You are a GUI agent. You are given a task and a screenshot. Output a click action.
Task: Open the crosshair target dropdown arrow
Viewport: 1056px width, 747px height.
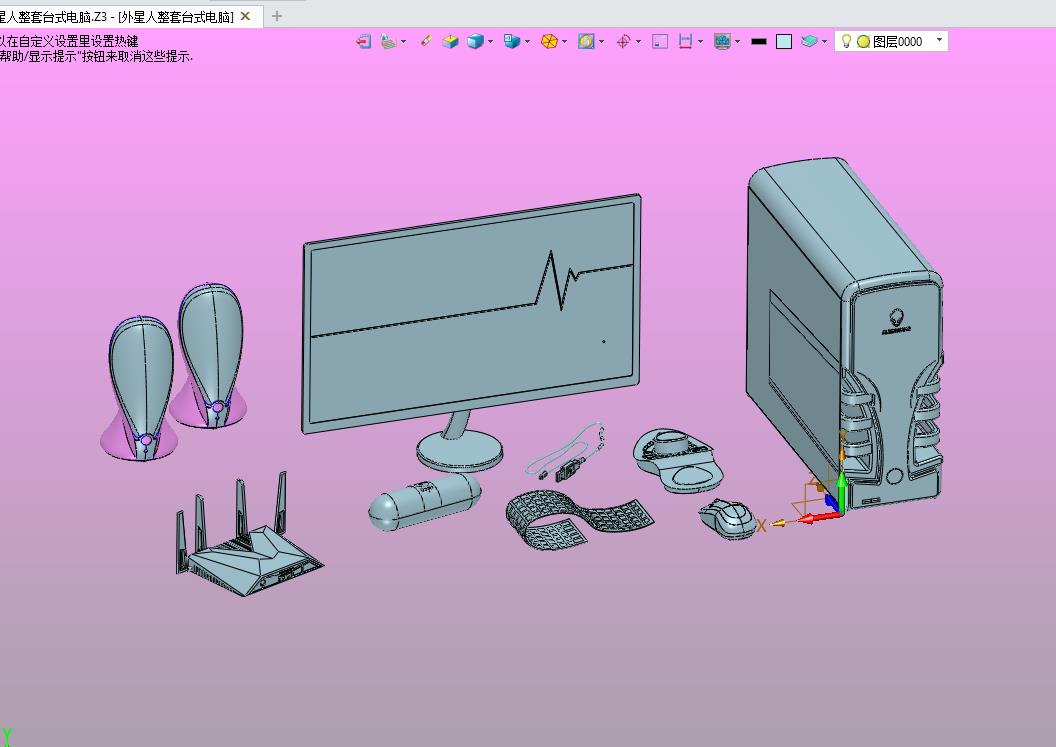click(x=638, y=42)
